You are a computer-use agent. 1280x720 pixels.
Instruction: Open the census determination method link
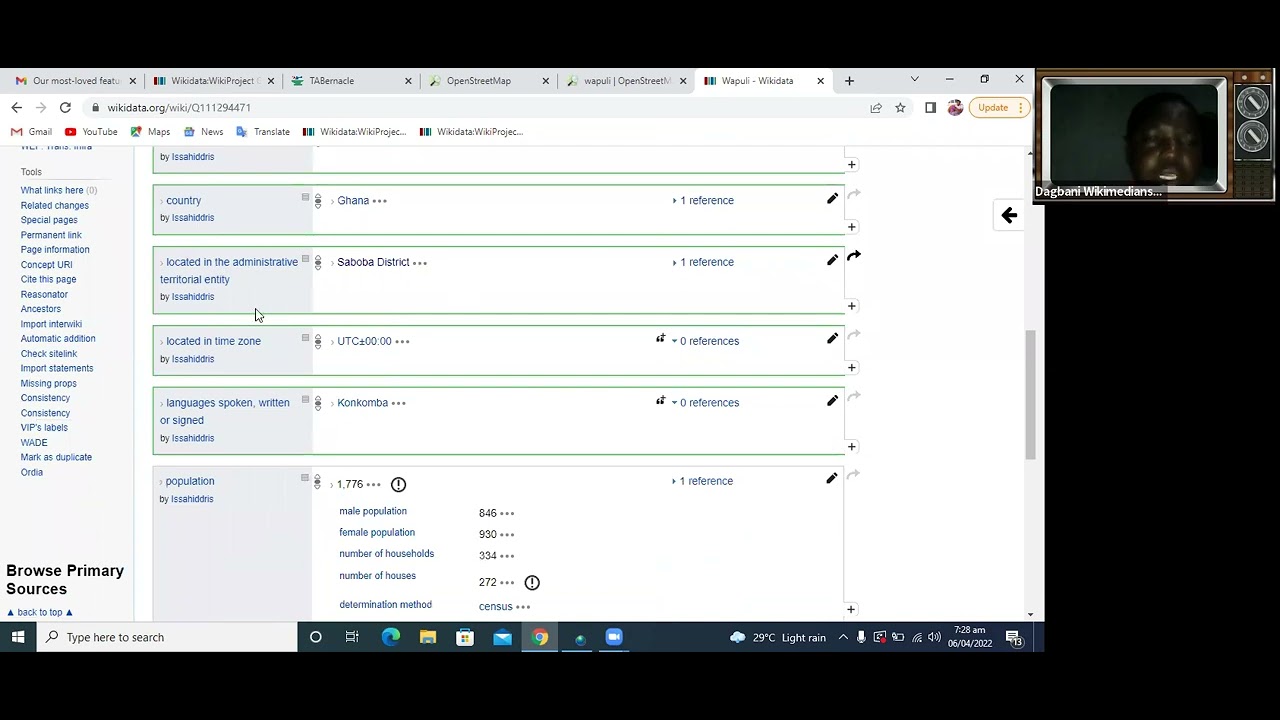495,606
